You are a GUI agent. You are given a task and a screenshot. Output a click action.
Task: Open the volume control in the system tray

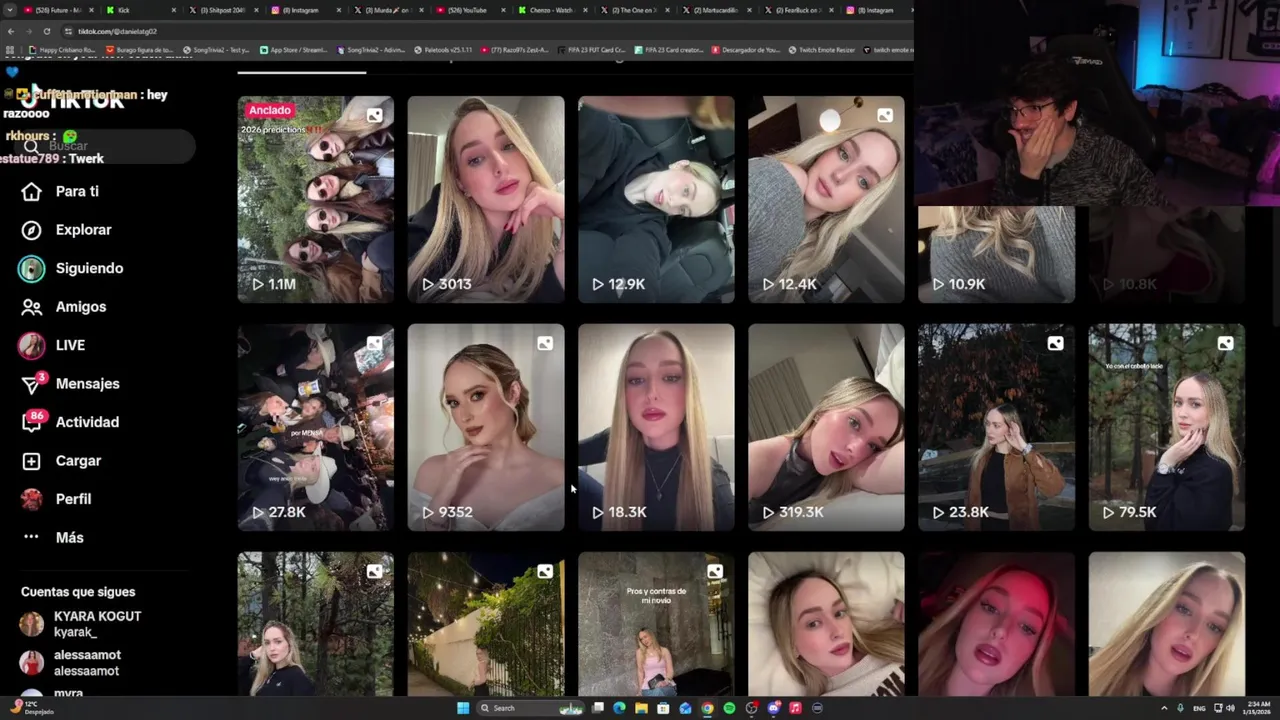click(x=1230, y=708)
